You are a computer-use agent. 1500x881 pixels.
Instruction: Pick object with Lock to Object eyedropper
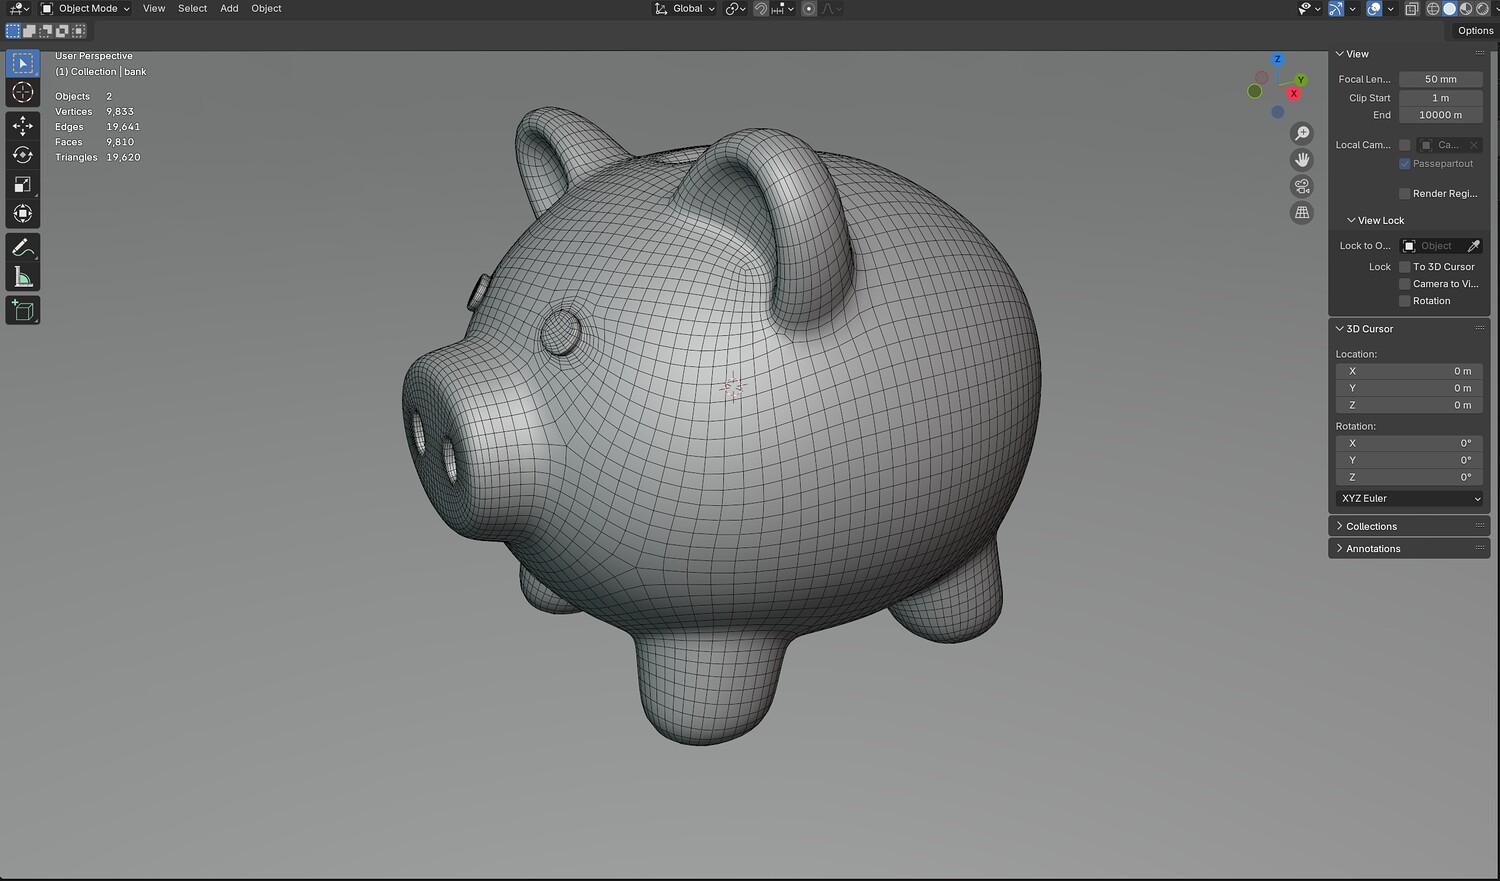pos(1473,246)
